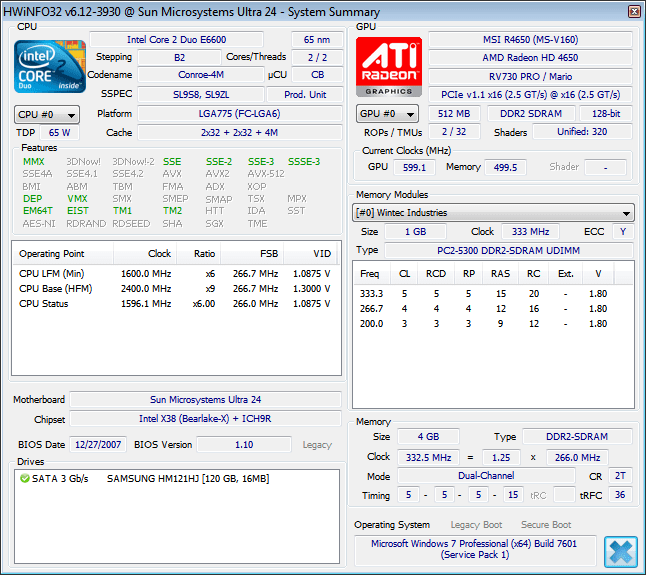Click the Conroe-4M codename field
The width and height of the screenshot is (646, 575).
click(x=201, y=75)
